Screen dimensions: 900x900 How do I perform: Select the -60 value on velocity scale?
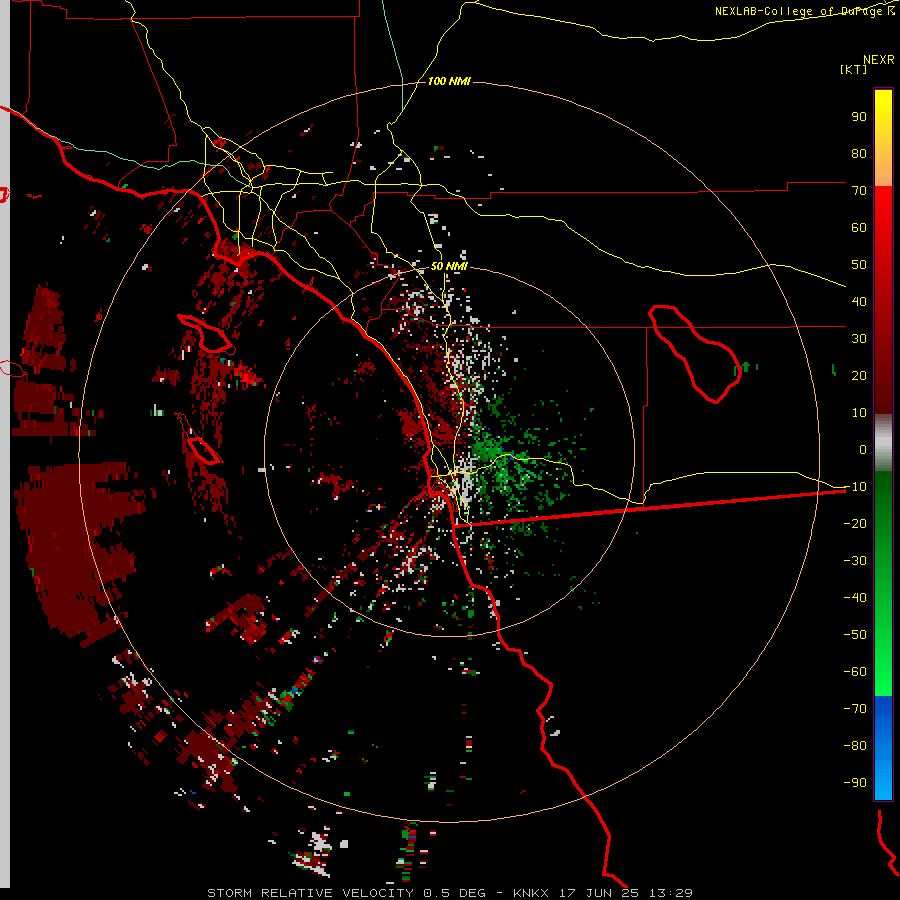[x=855, y=672]
